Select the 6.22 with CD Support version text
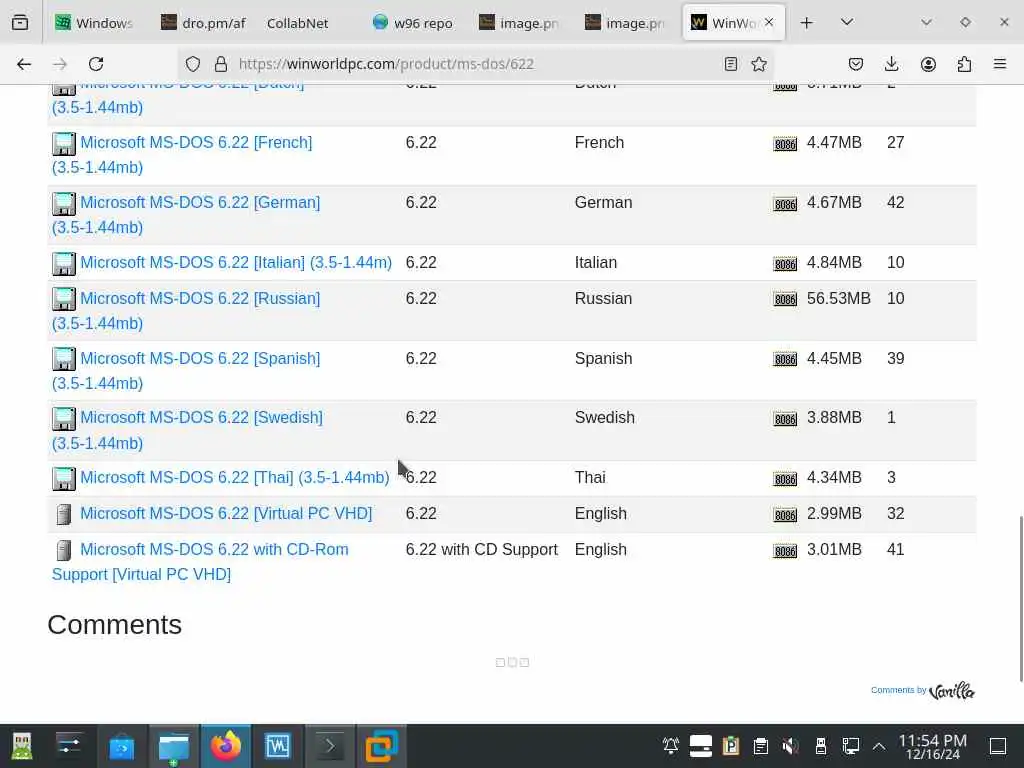Screen dimensions: 1024x768 [x=481, y=549]
